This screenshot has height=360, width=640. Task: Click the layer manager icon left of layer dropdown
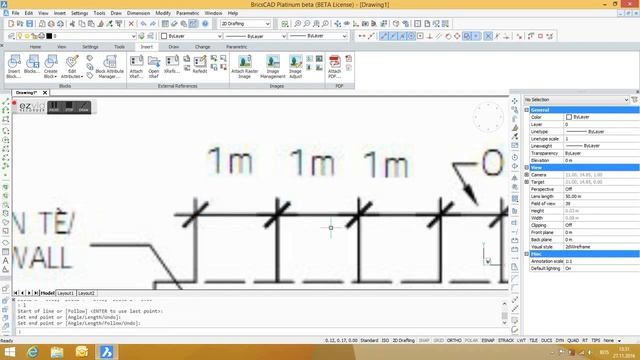click(x=11, y=36)
